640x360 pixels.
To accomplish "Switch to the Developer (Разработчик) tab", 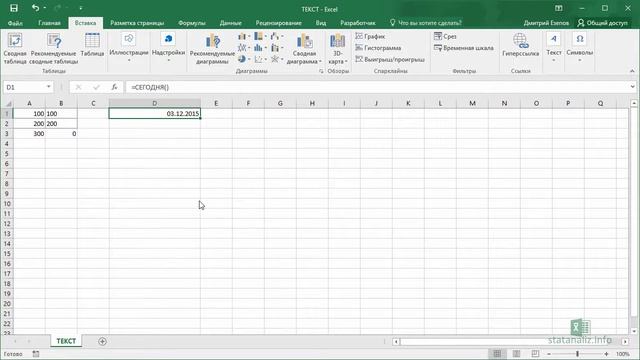I will 358,23.
